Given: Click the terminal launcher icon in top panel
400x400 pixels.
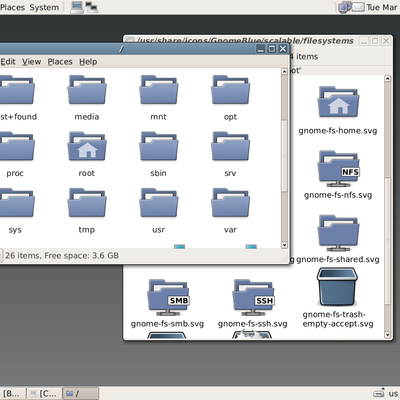Looking at the screenshot, I should tap(77, 7).
